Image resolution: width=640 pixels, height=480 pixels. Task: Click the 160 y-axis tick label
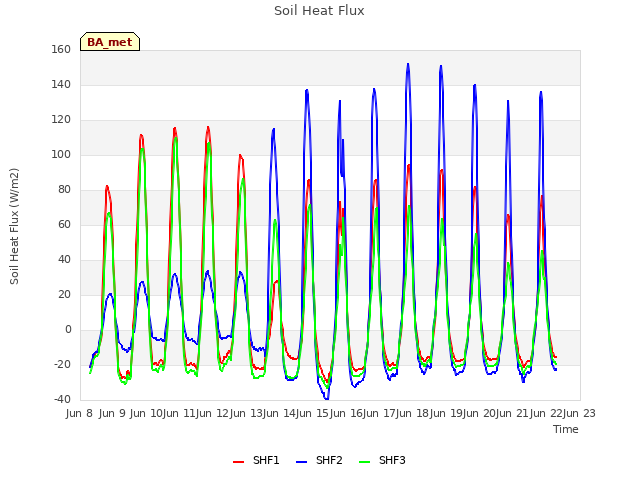coord(61,49)
